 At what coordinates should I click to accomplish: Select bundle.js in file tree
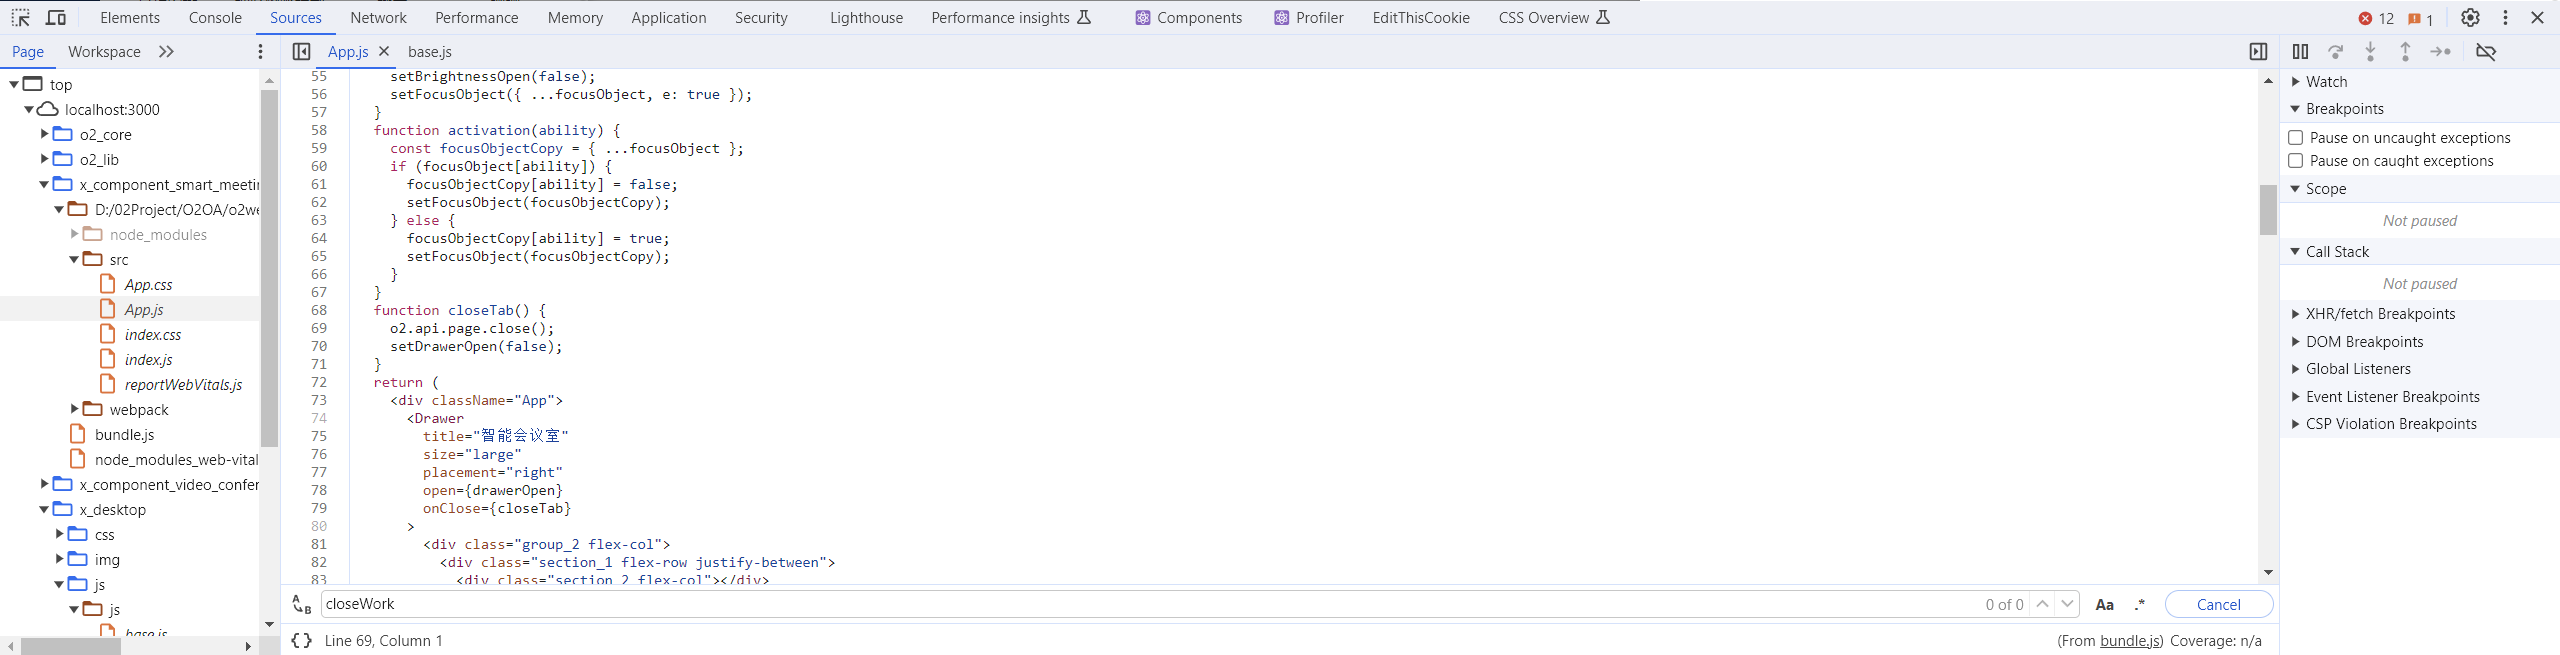124,435
